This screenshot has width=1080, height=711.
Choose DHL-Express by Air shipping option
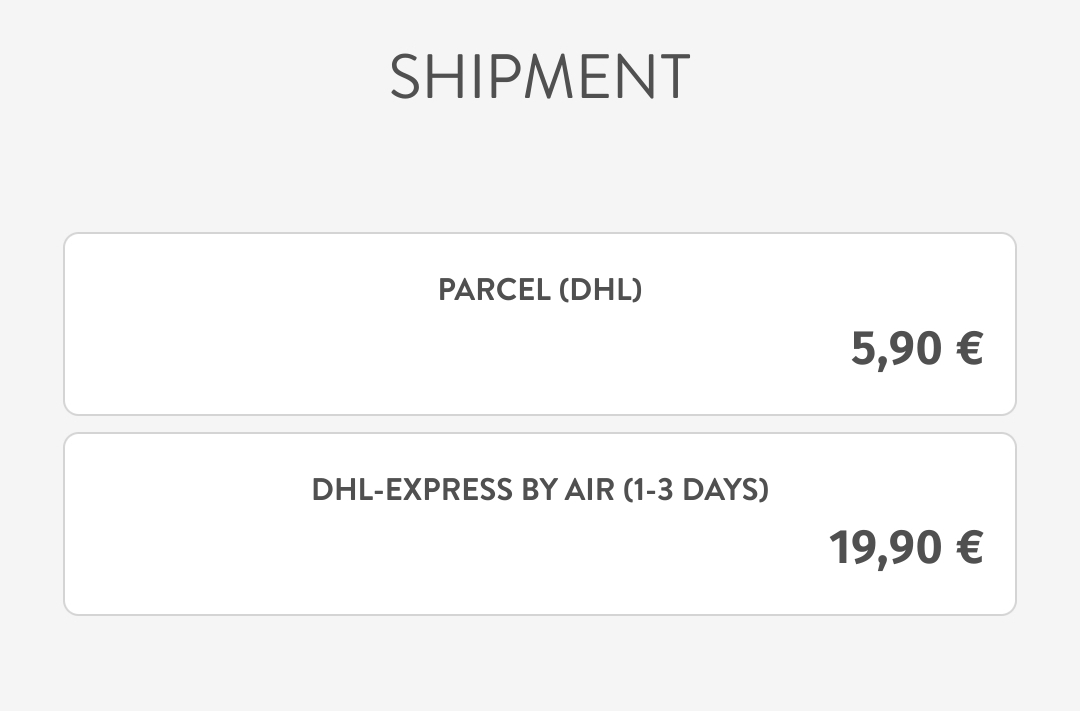coord(540,524)
